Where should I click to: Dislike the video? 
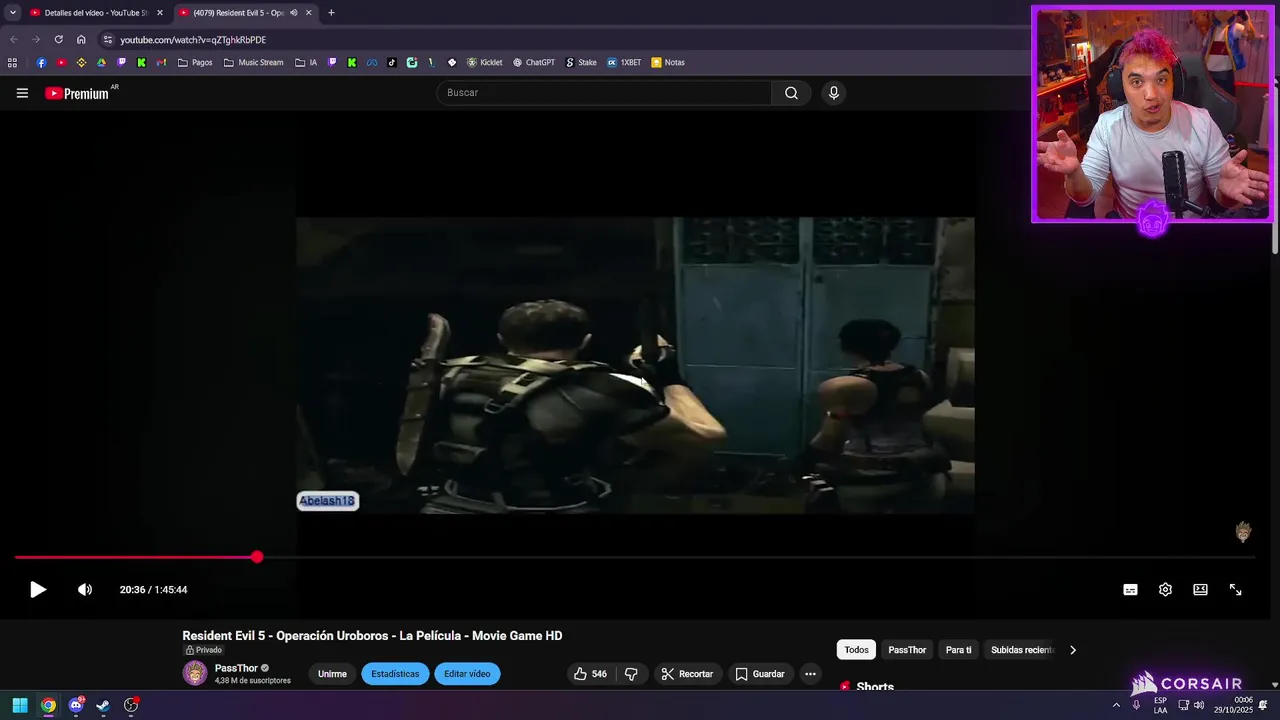(x=631, y=674)
